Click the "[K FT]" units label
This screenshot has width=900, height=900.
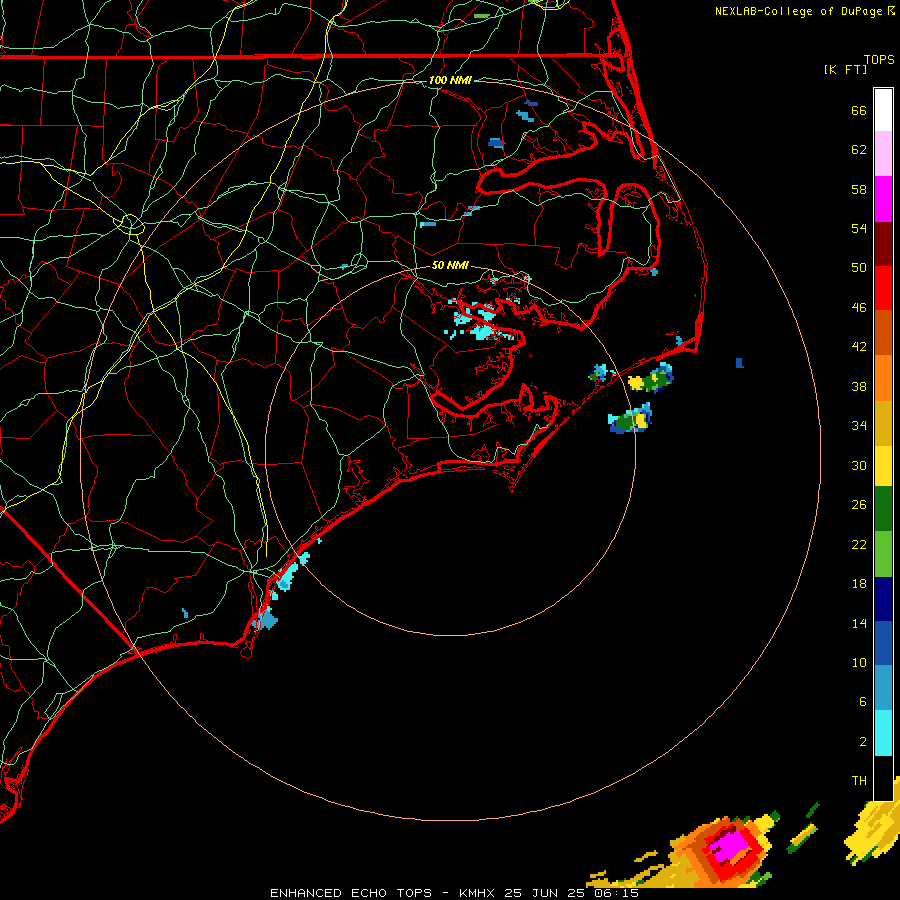(845, 69)
